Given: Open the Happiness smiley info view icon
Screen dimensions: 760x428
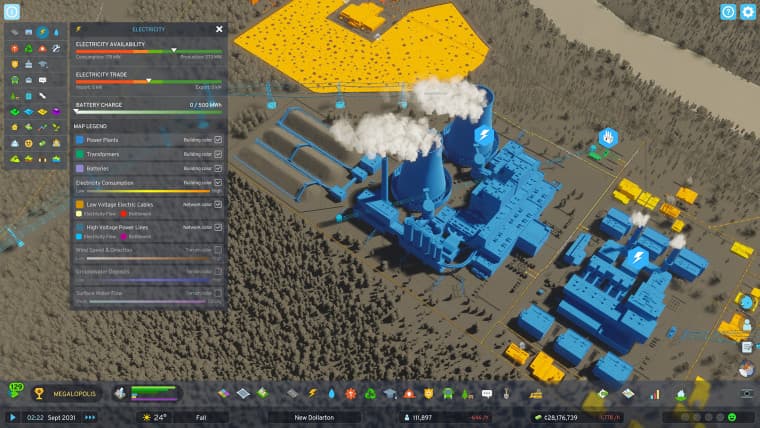Looking at the screenshot, I should tap(29, 143).
